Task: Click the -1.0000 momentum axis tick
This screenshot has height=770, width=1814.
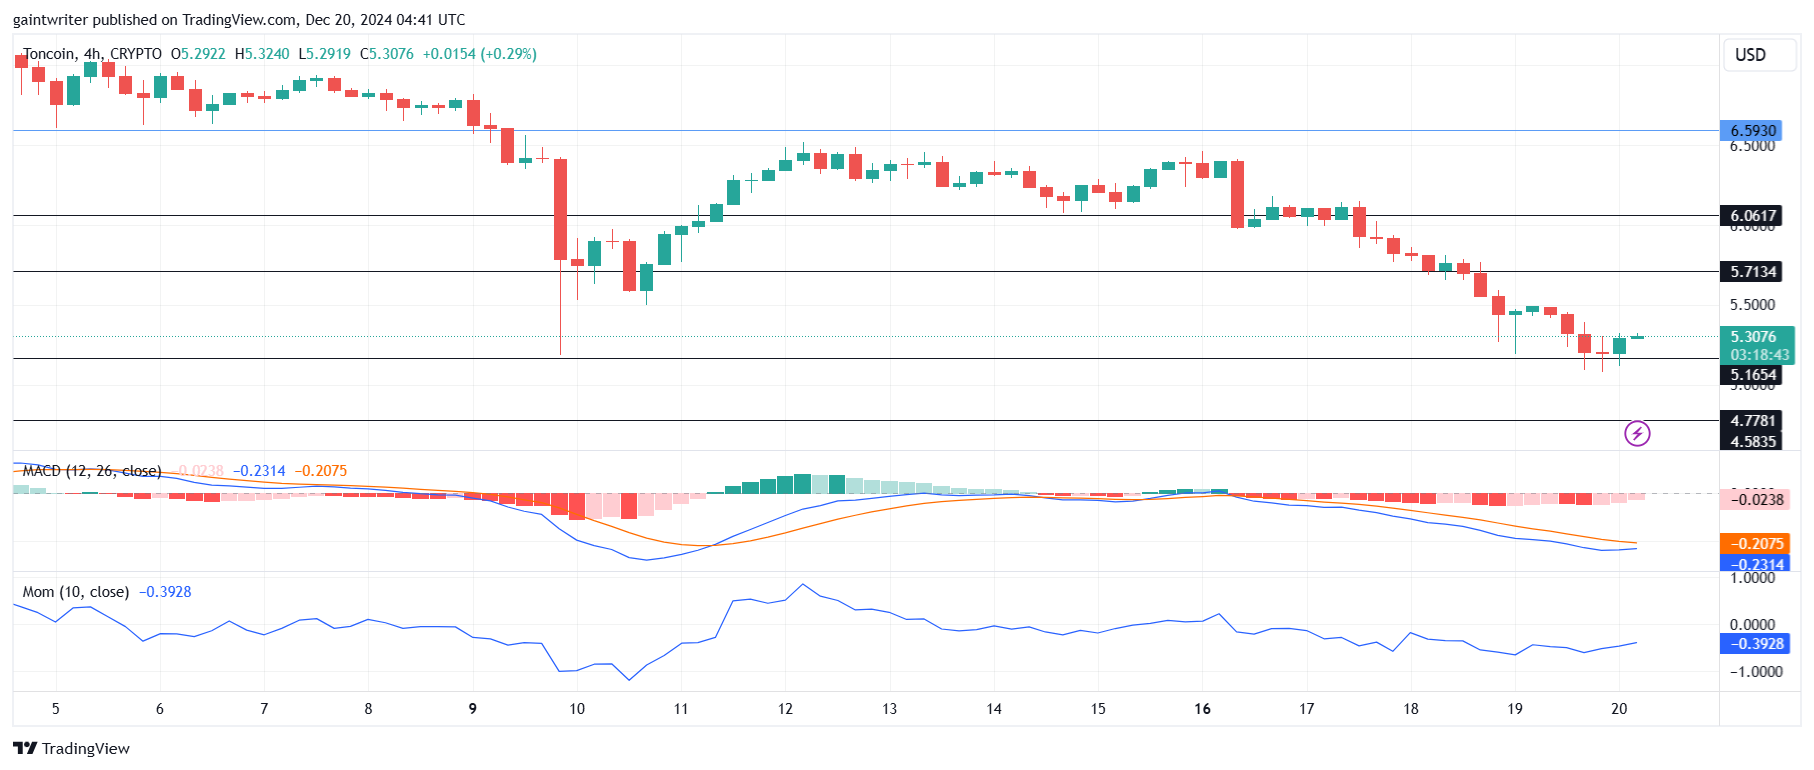Action: pyautogui.click(x=1756, y=672)
